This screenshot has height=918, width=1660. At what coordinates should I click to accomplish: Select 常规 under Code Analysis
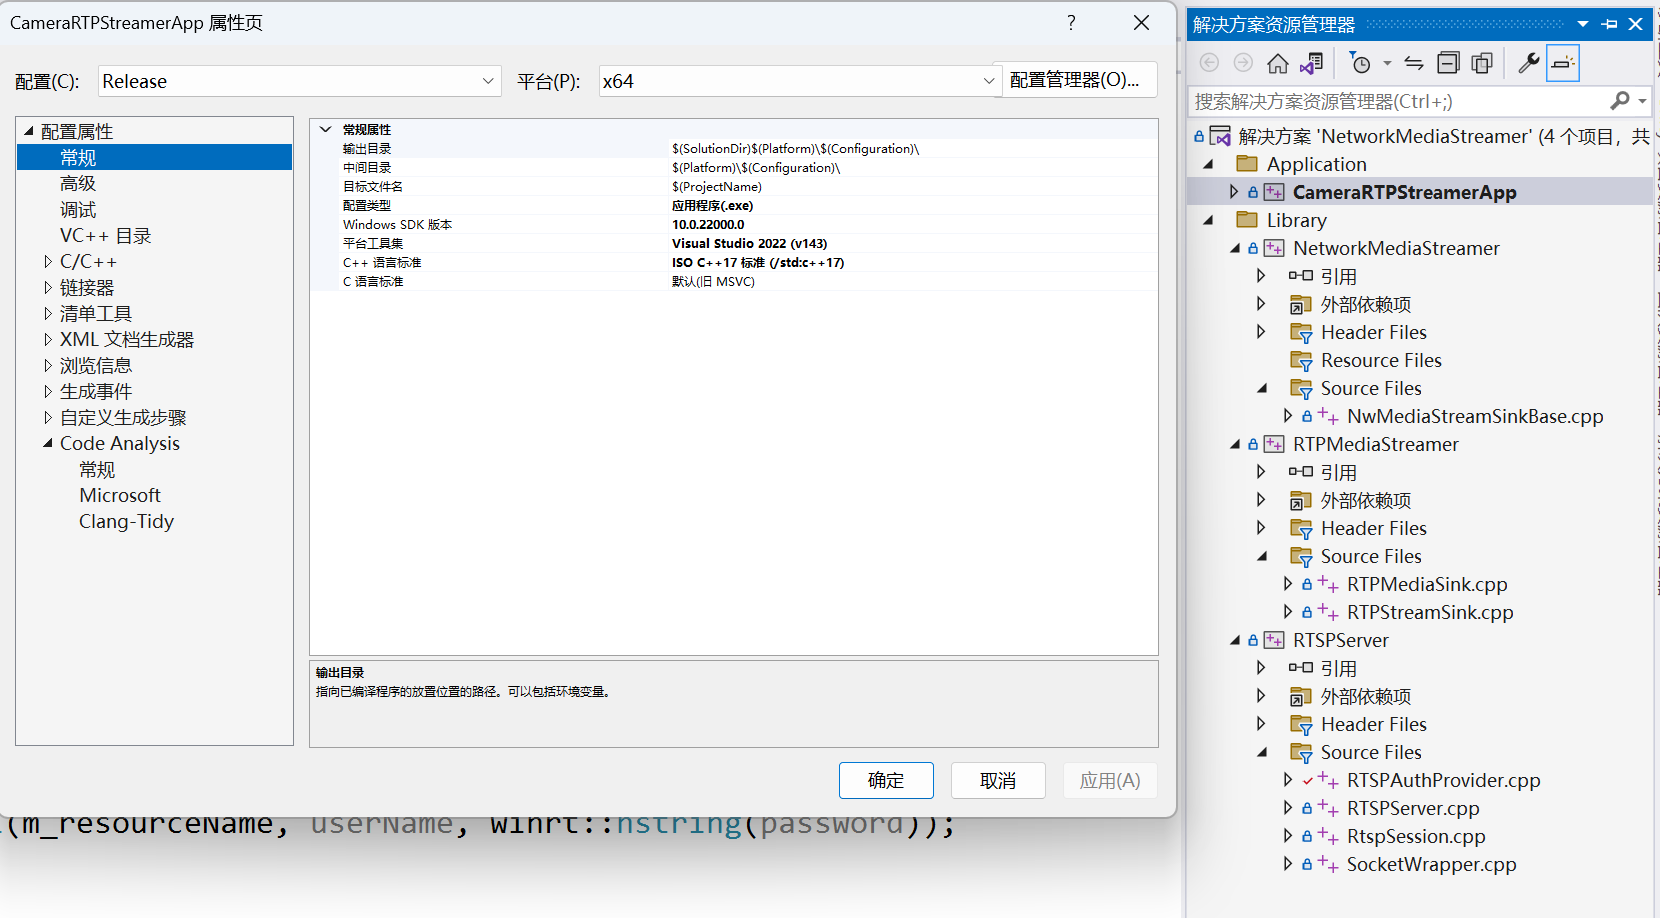click(97, 469)
